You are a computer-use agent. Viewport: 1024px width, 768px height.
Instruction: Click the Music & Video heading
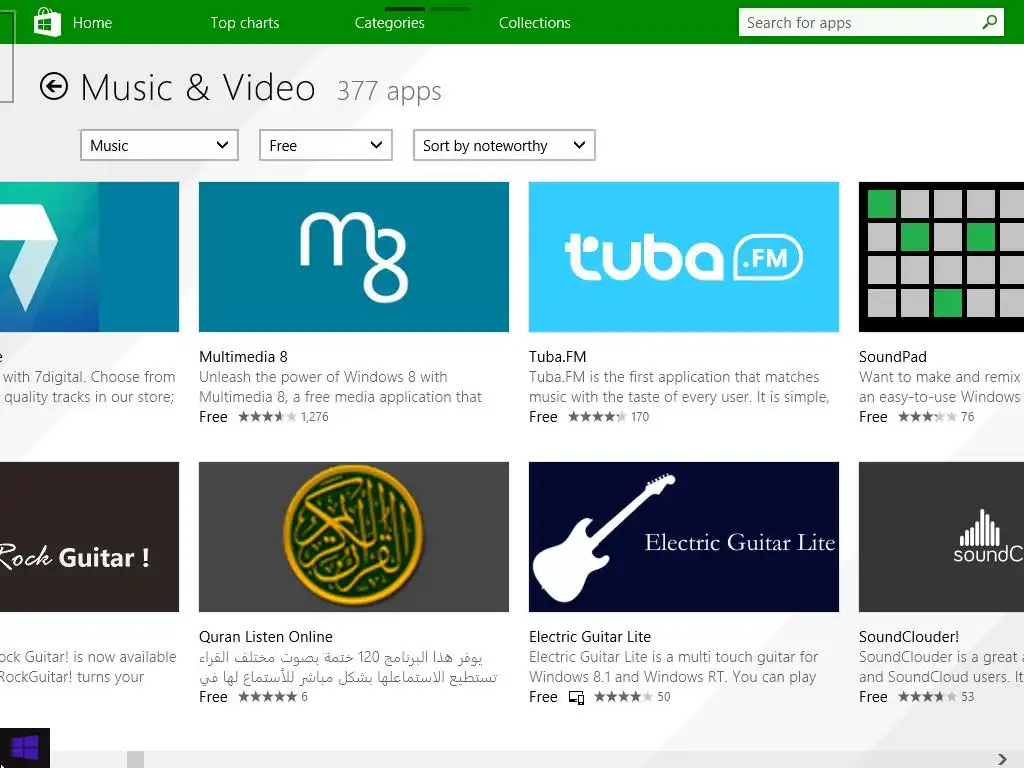(x=198, y=88)
